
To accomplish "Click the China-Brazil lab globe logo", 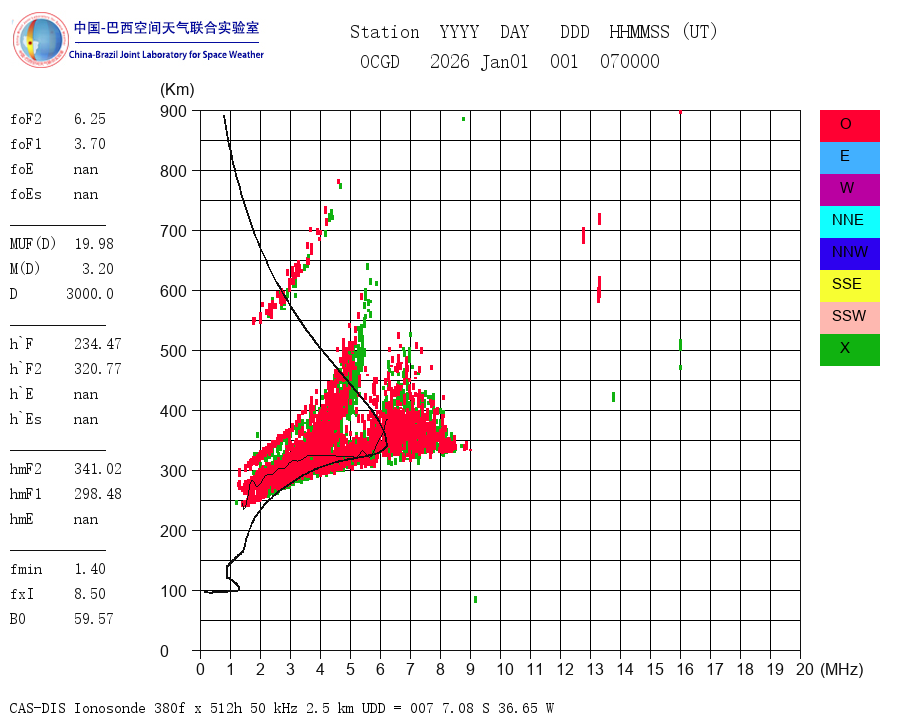I will point(40,40).
